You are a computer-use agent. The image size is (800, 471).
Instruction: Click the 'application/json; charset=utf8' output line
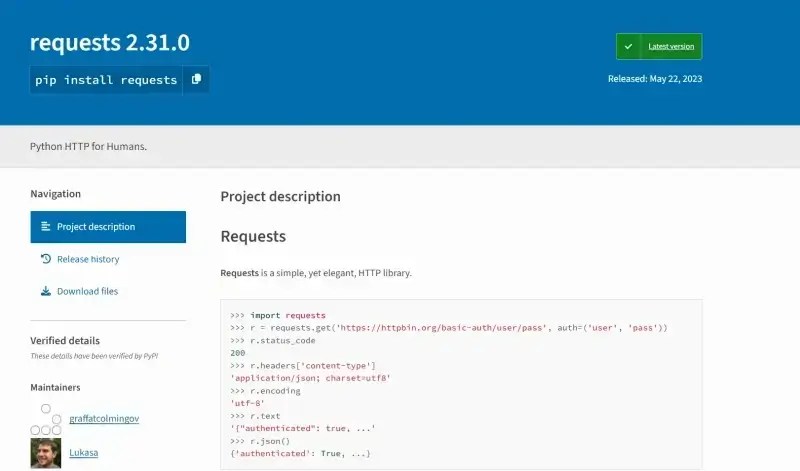[310, 378]
